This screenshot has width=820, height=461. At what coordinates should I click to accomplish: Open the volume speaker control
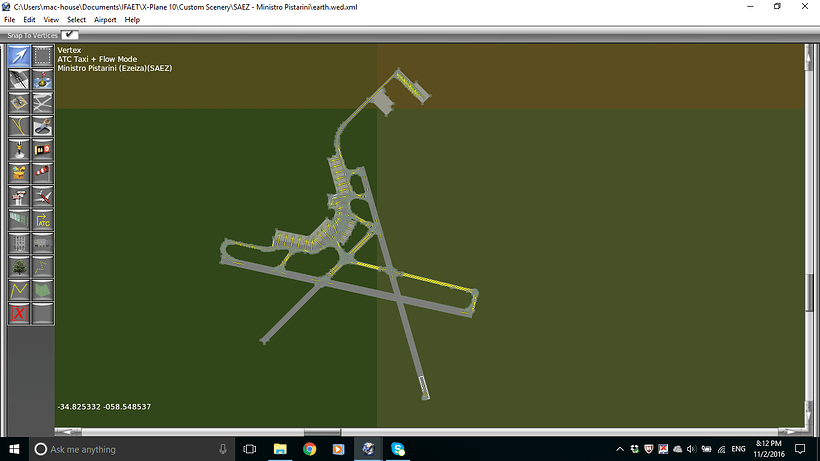(692, 449)
